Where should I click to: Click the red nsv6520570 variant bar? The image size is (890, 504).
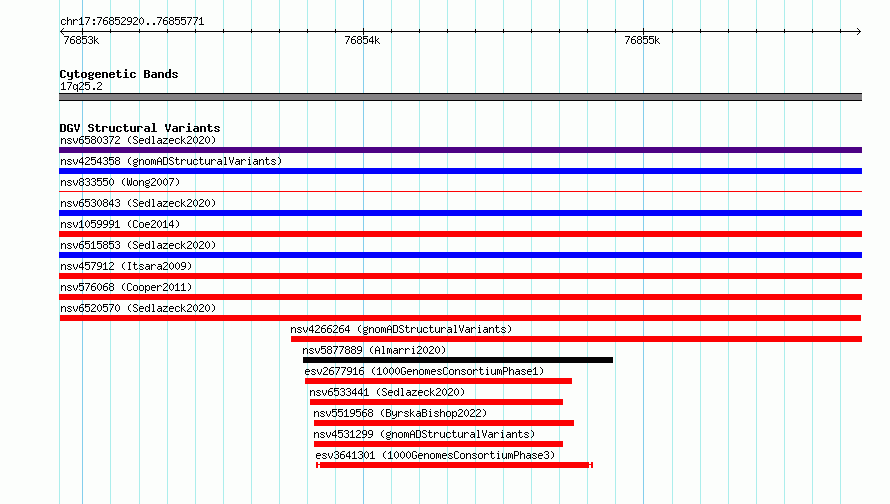point(460,318)
